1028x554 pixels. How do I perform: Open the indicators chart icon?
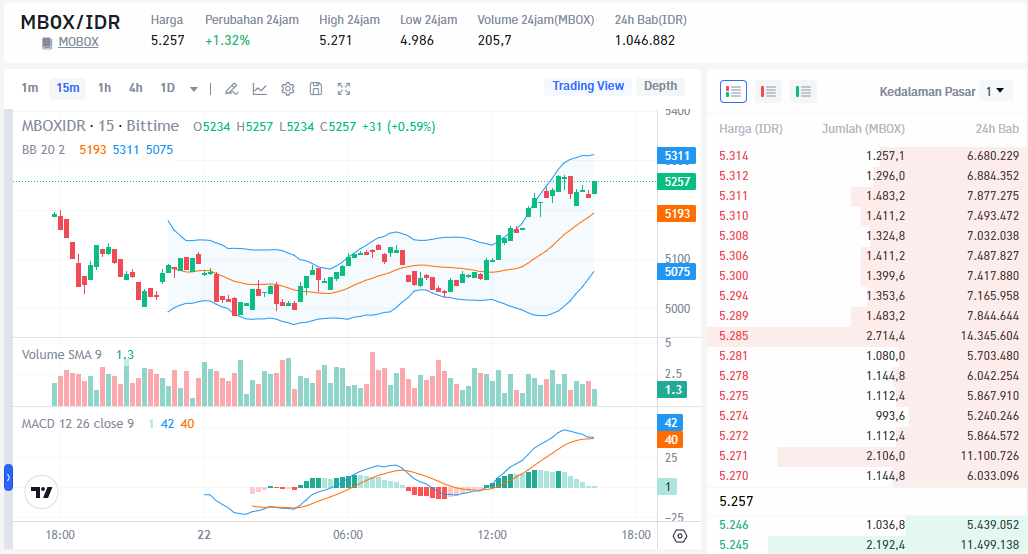(x=260, y=89)
